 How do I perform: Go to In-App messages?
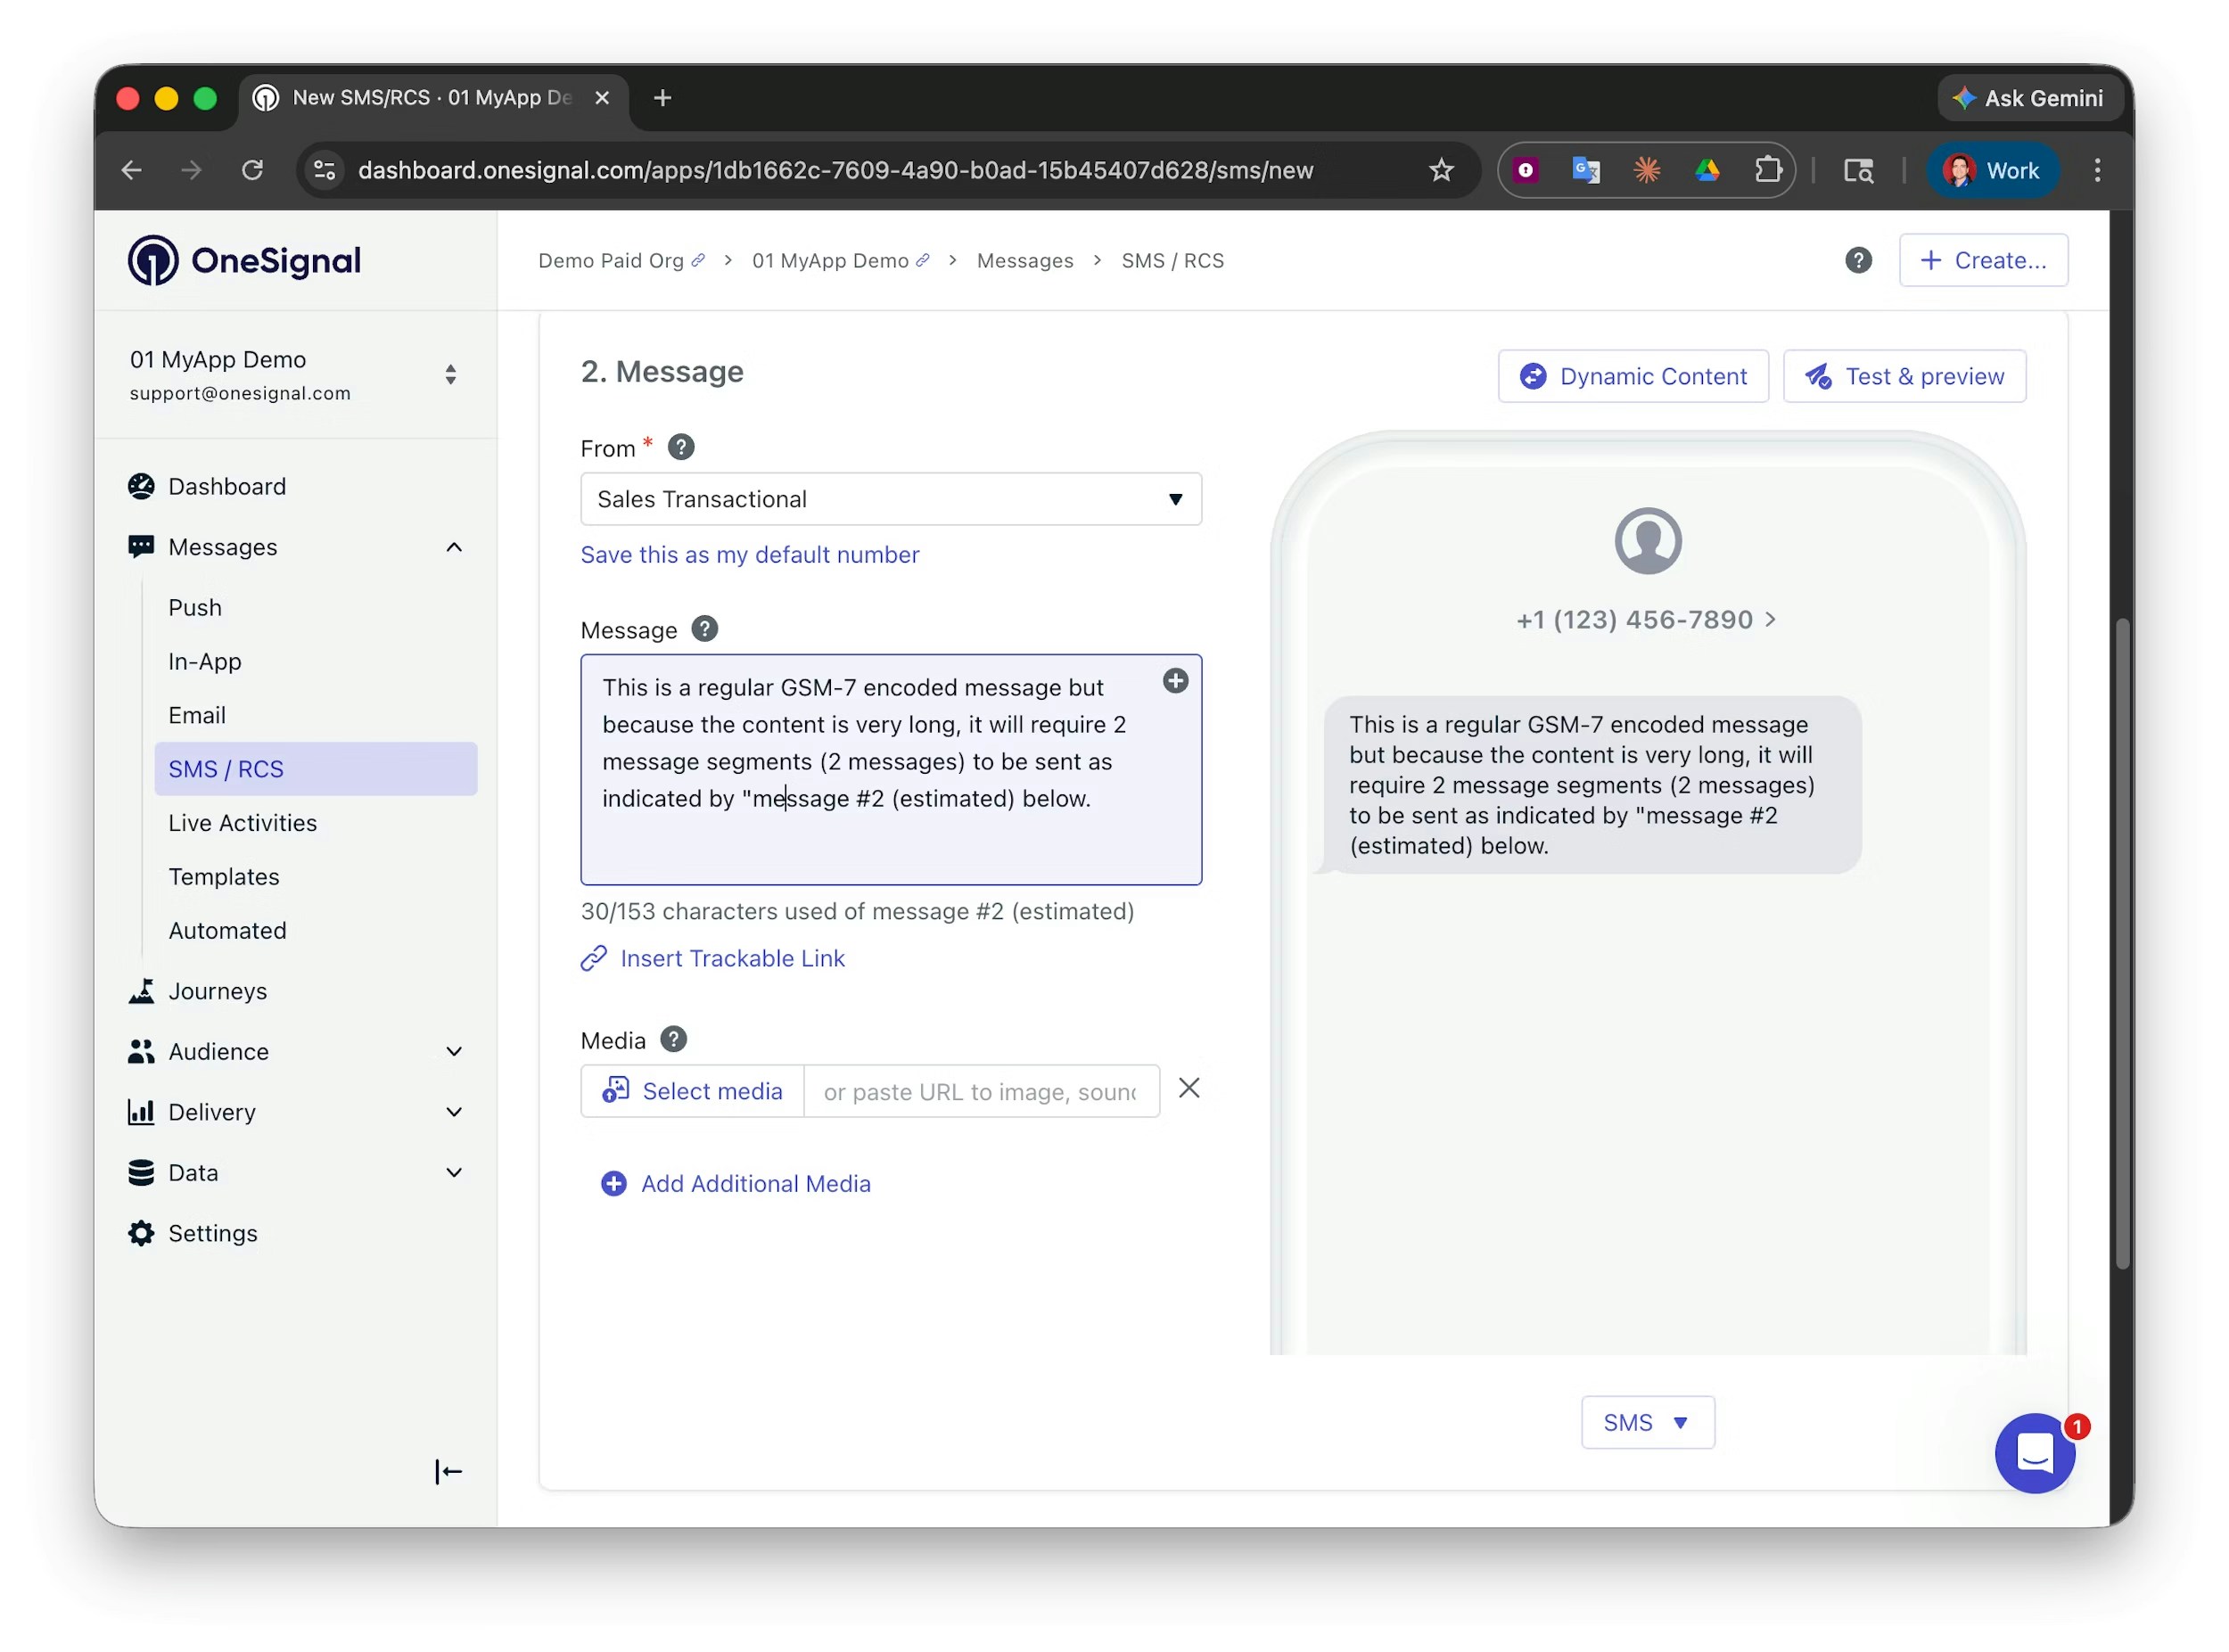point(205,662)
